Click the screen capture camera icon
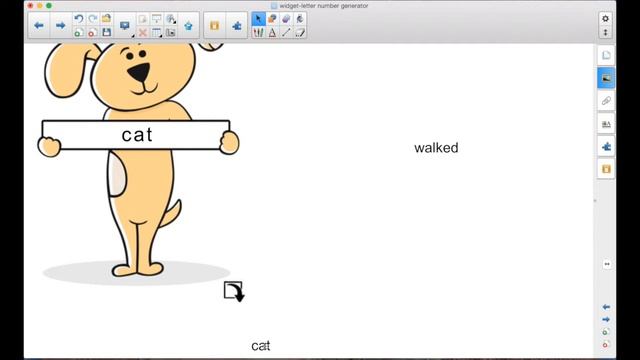640x360 pixels. 171,32
